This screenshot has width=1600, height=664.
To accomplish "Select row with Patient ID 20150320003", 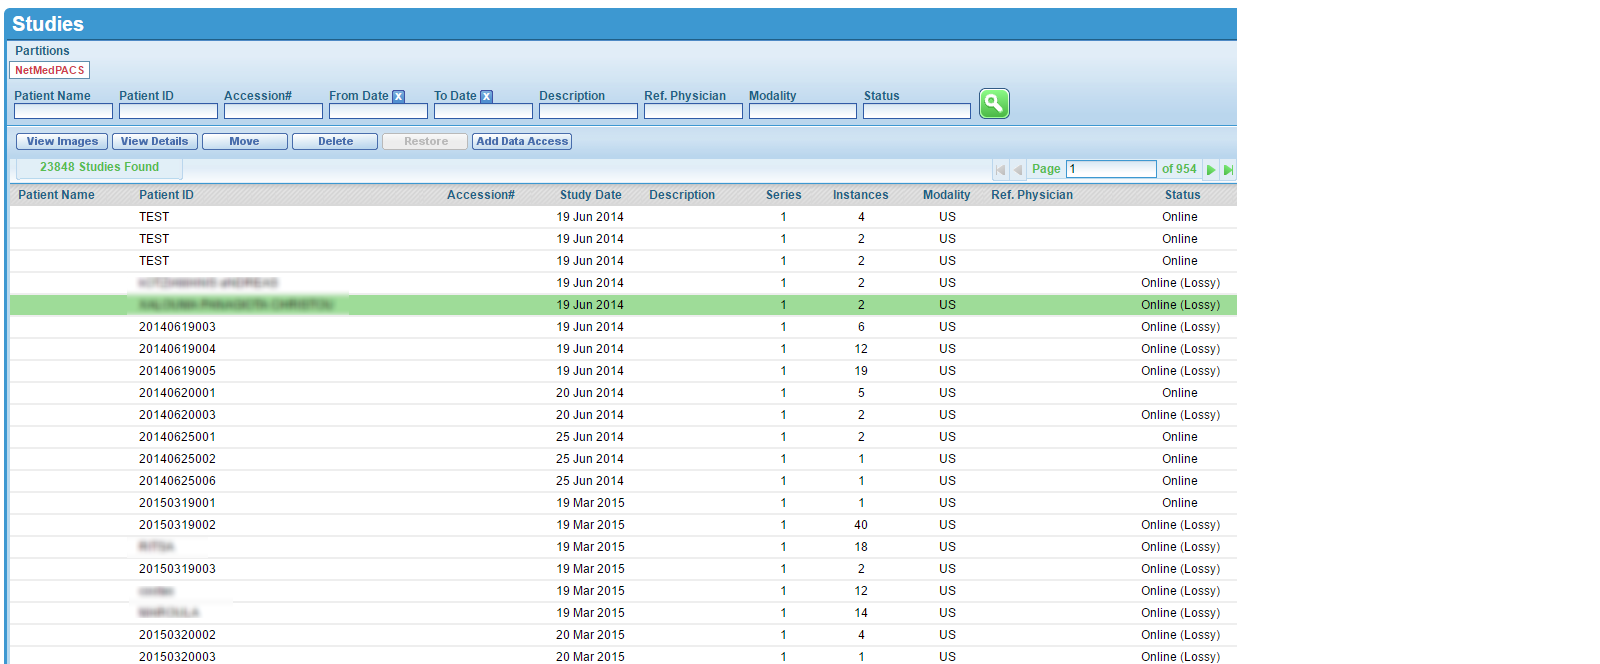I will tap(623, 656).
